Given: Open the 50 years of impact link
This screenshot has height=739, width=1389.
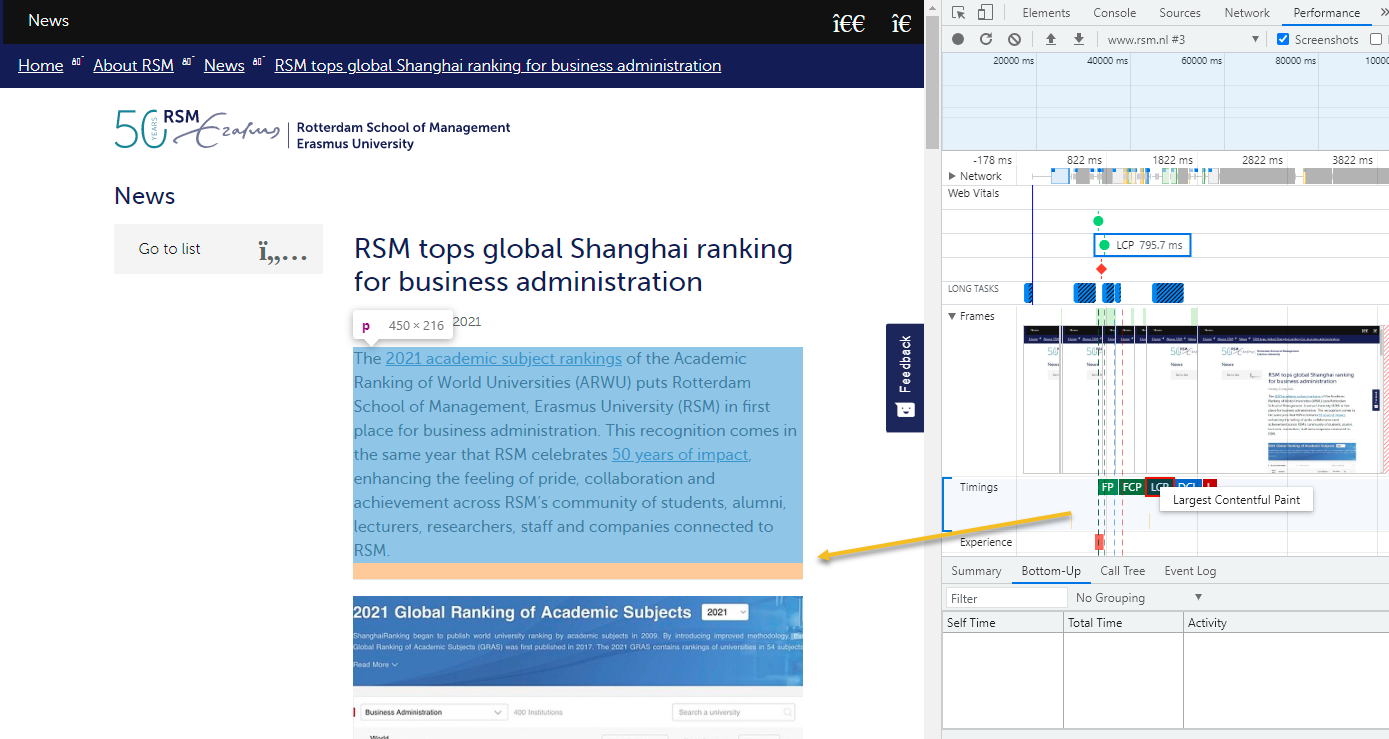Looking at the screenshot, I should pyautogui.click(x=680, y=454).
